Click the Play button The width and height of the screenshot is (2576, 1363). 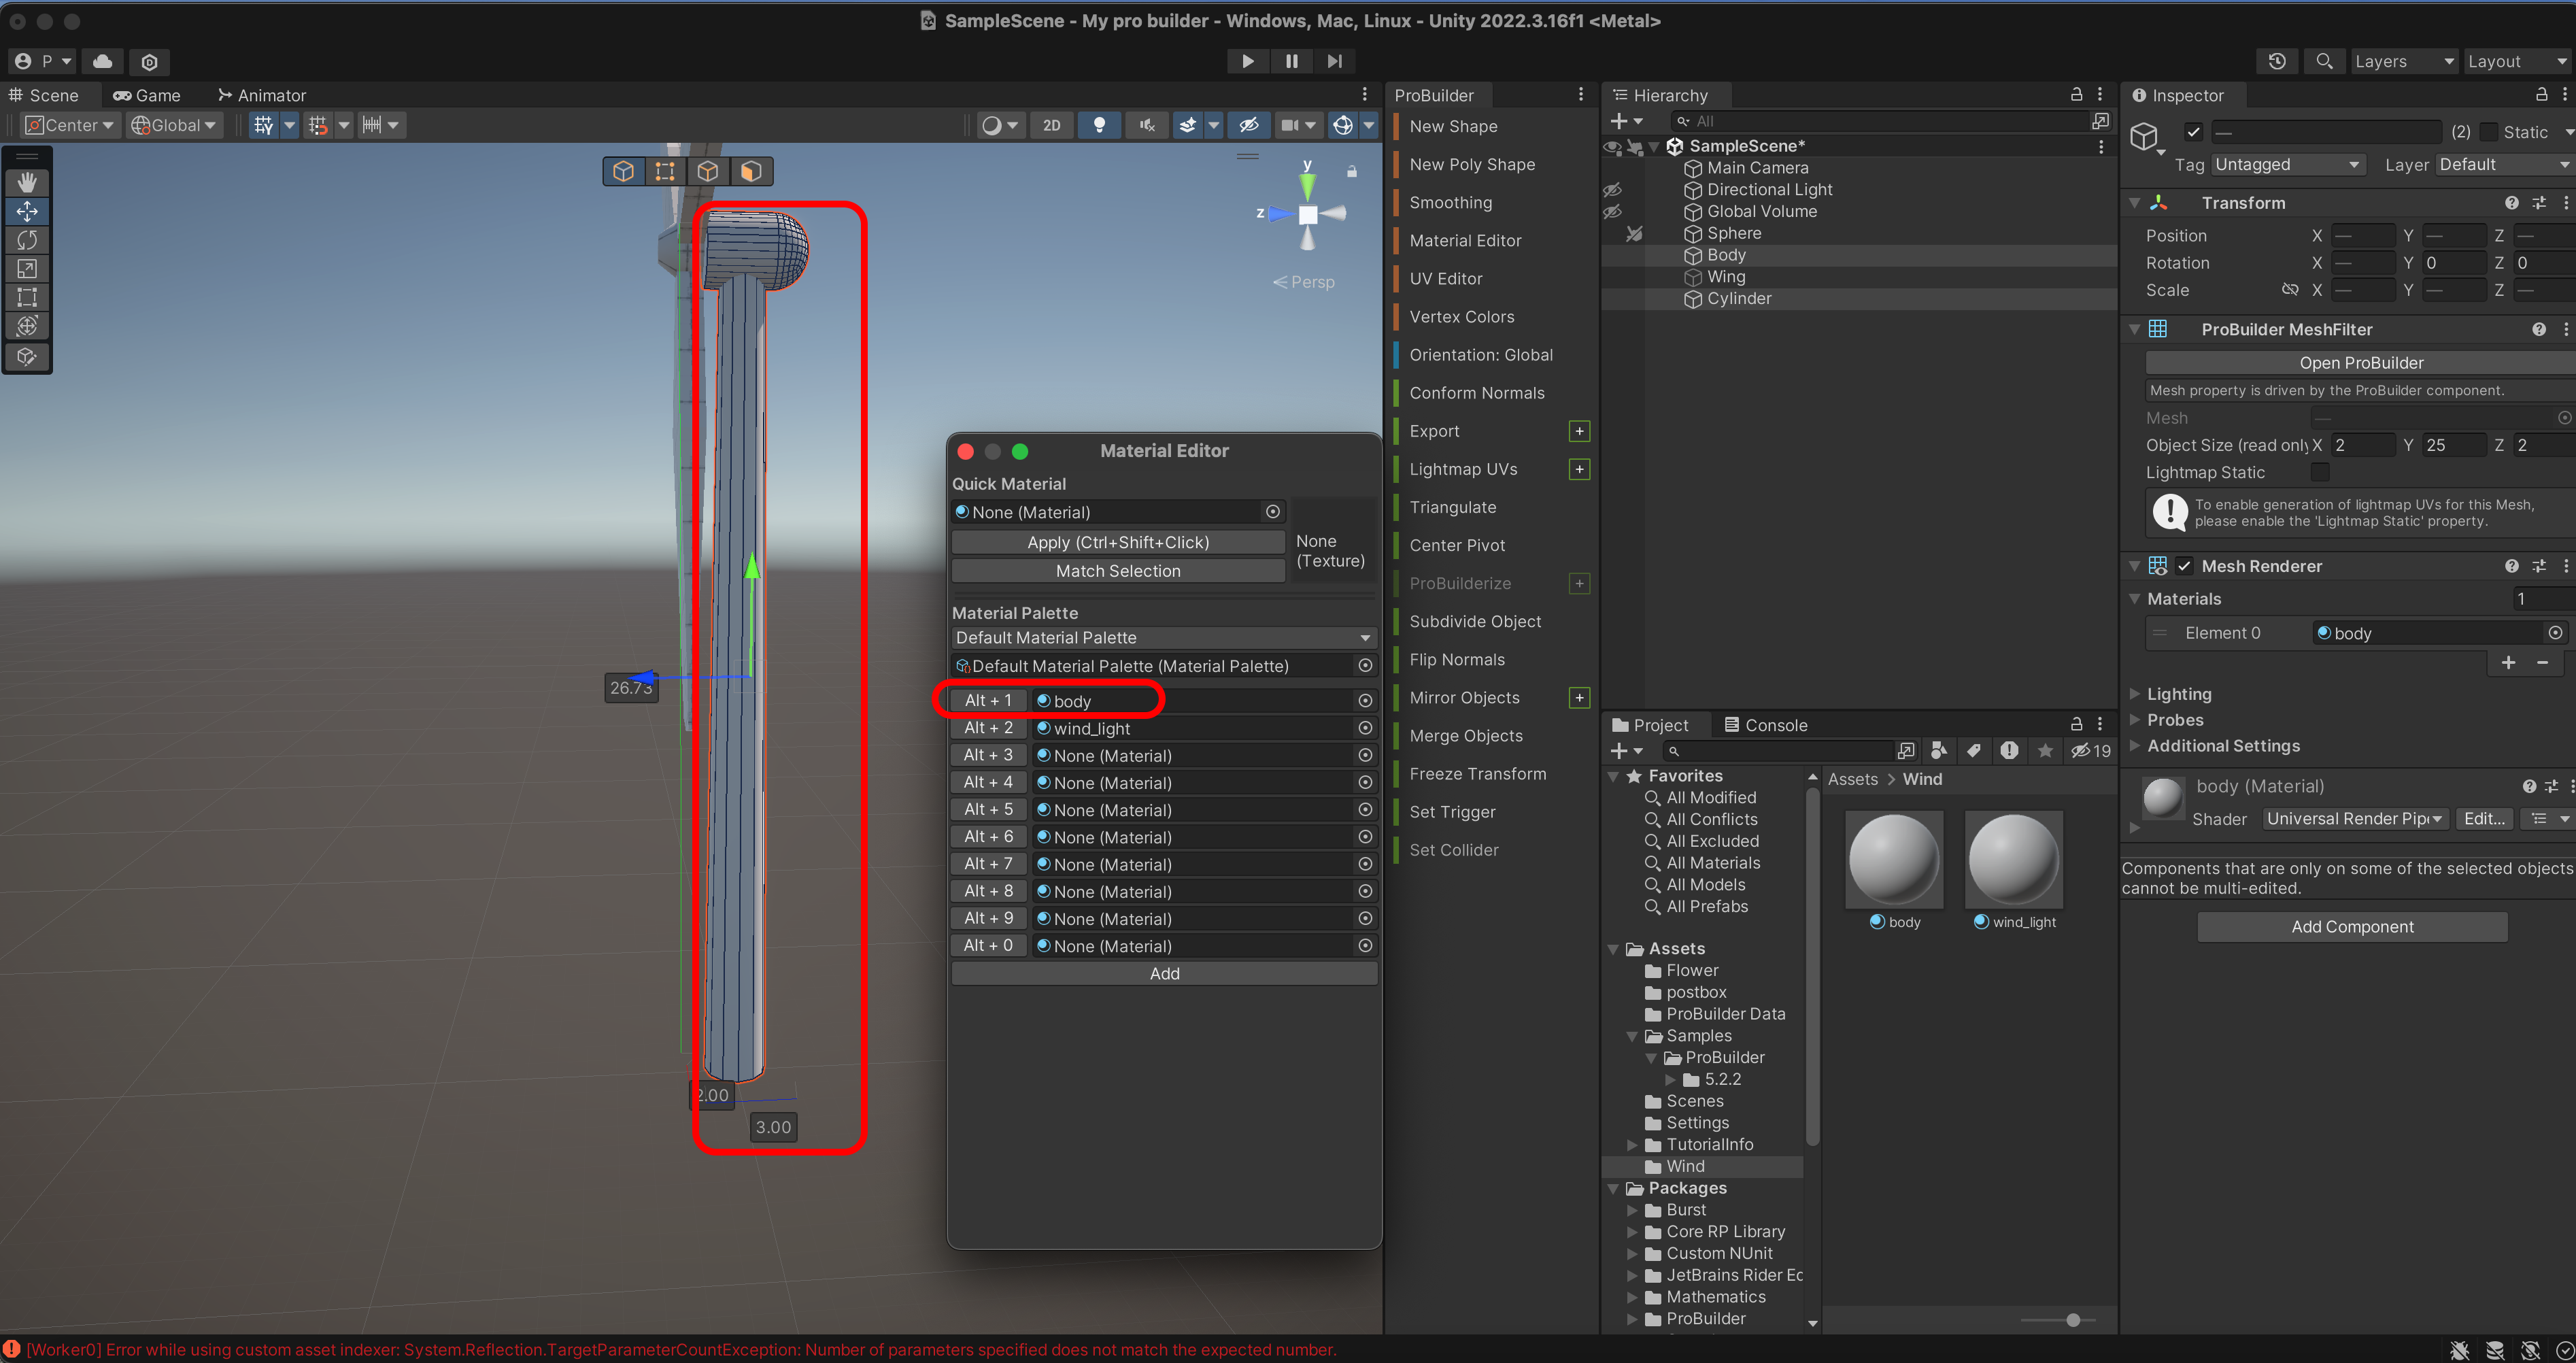(x=1247, y=61)
